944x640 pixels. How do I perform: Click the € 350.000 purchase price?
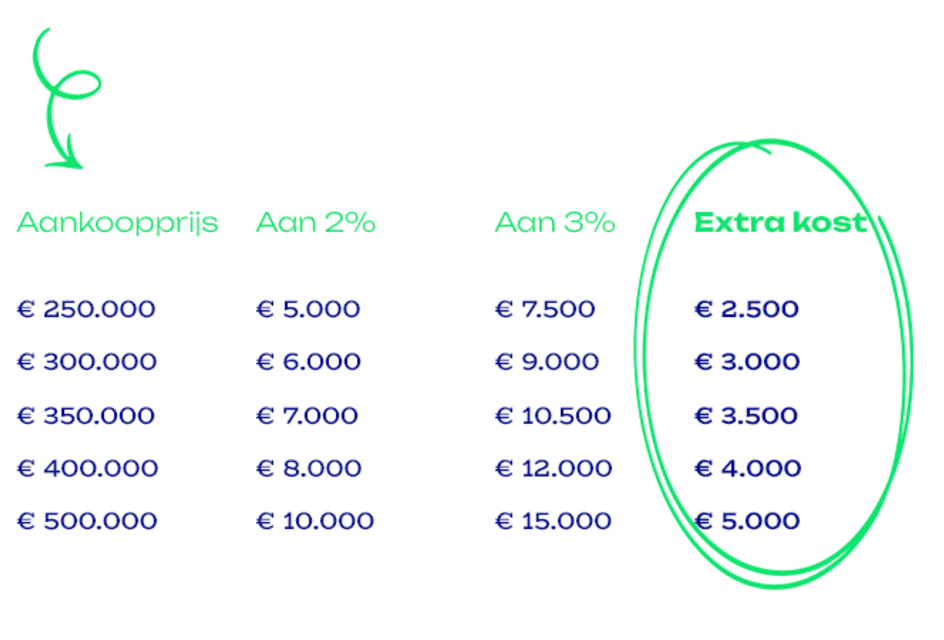pos(86,415)
